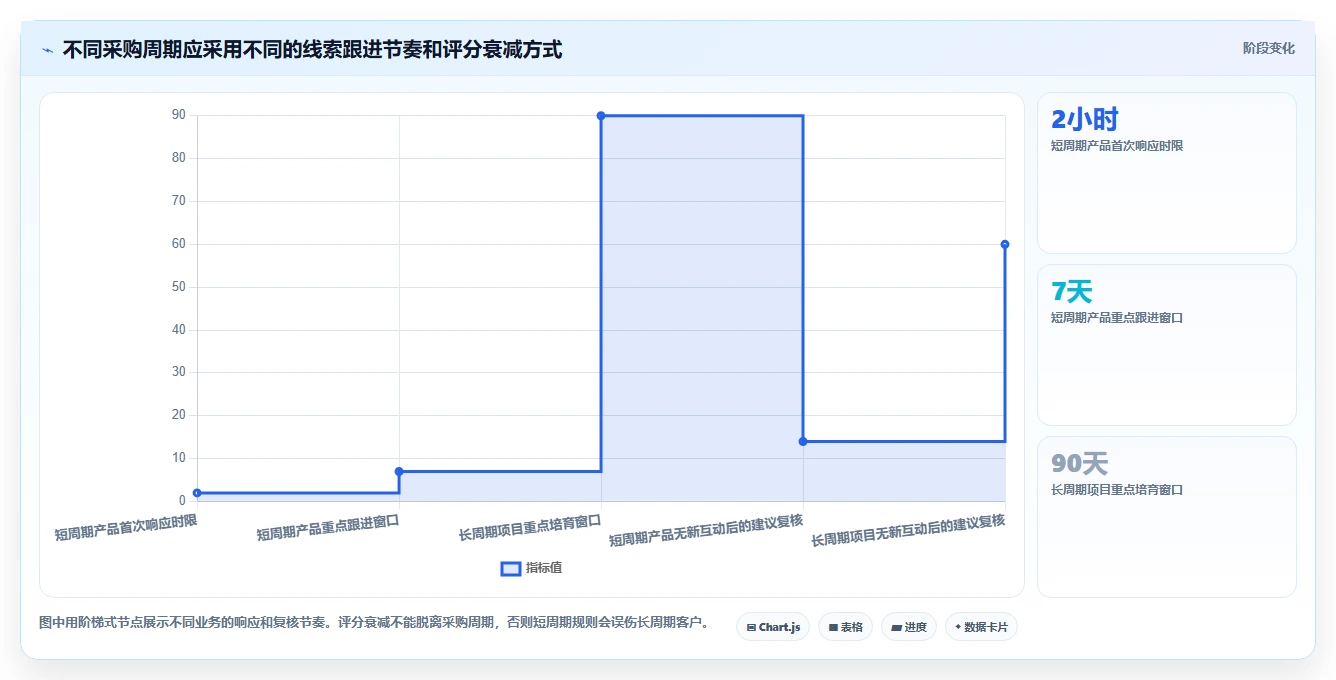This screenshot has height=680, width=1336.
Task: Click the 长周期项目重点培育窗口 card caption
Action: point(1117,490)
